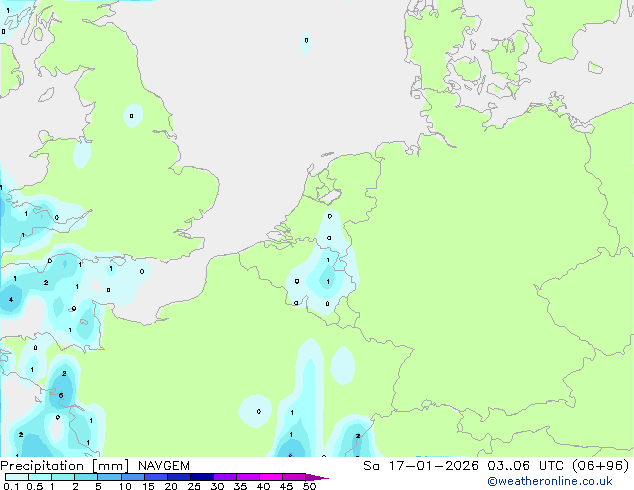The width and height of the screenshot is (634, 490).
Task: Click the date label Sa 17-01-2026
Action: tap(421, 466)
